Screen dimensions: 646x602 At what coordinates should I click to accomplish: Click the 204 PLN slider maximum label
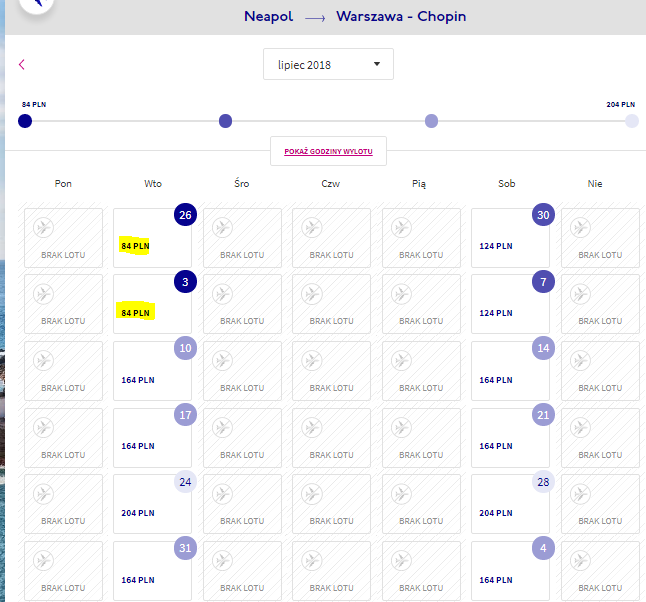[x=620, y=104]
